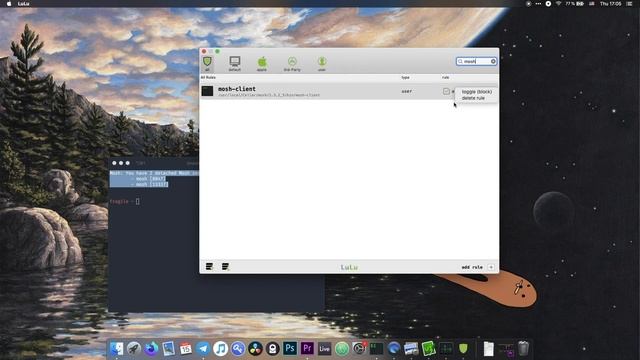The height and width of the screenshot is (360, 640).
Task: Click the battery percentage in menu bar
Action: [x=570, y=4]
